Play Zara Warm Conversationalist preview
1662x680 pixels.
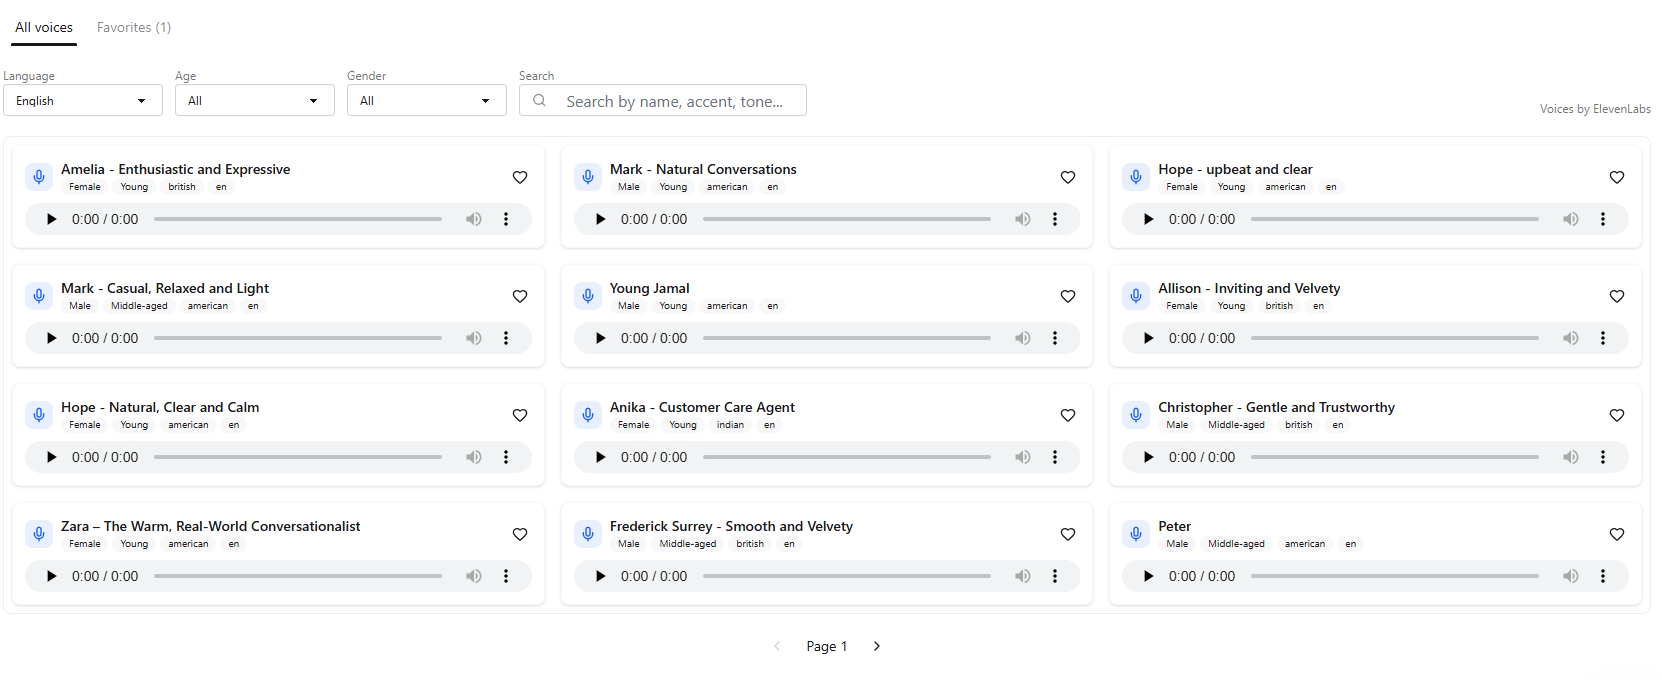pos(52,576)
